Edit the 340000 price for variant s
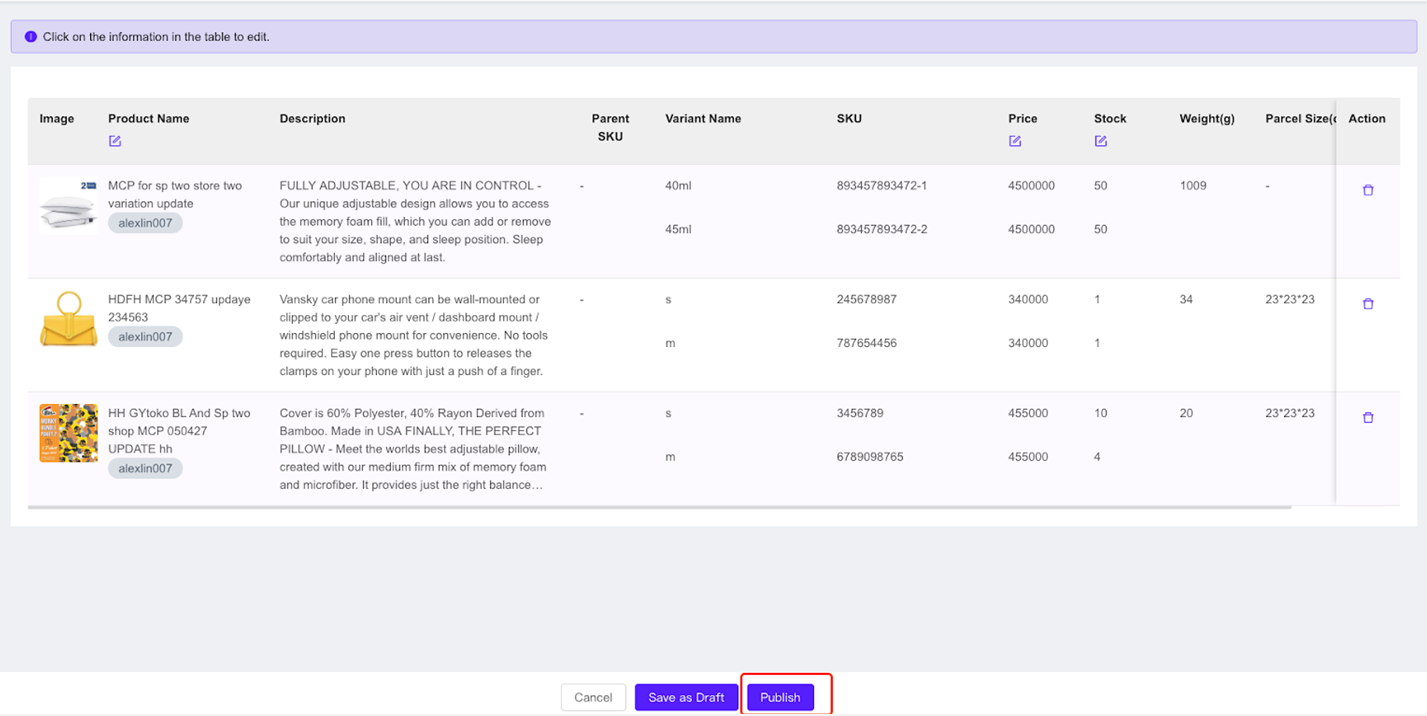Image resolution: width=1427 pixels, height=716 pixels. tap(1028, 300)
